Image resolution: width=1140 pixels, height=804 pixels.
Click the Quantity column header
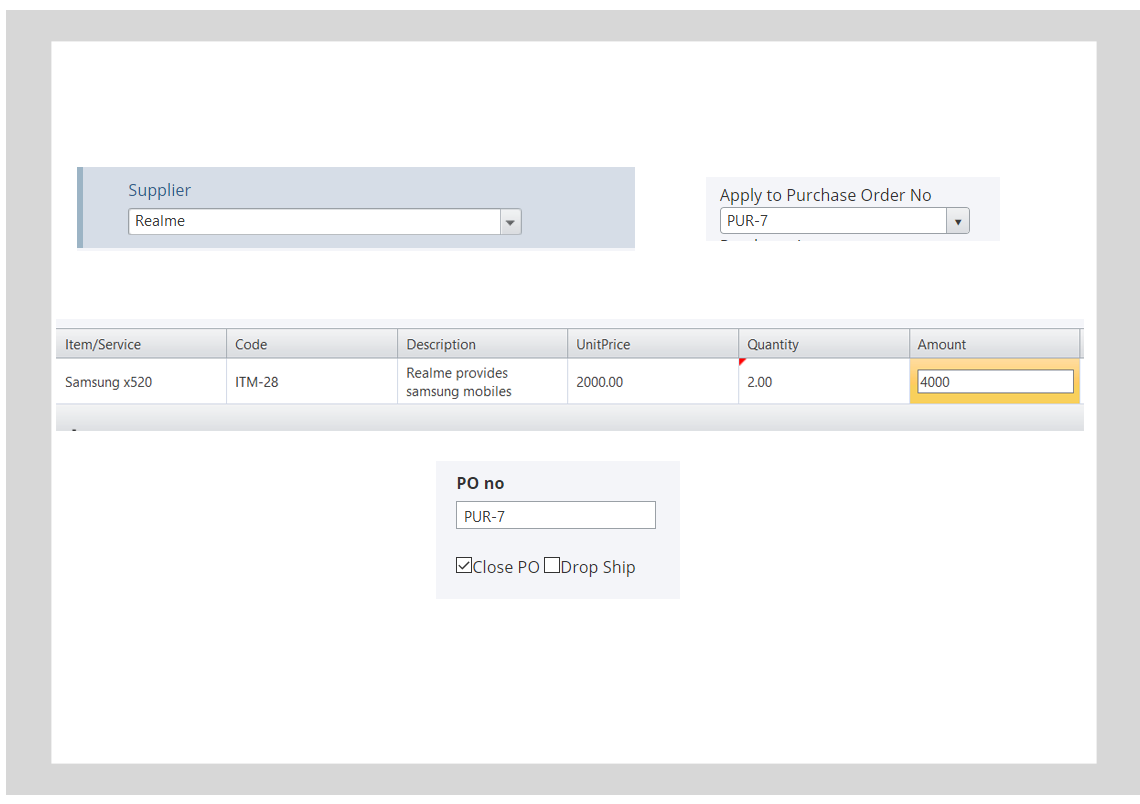pyautogui.click(x=824, y=344)
